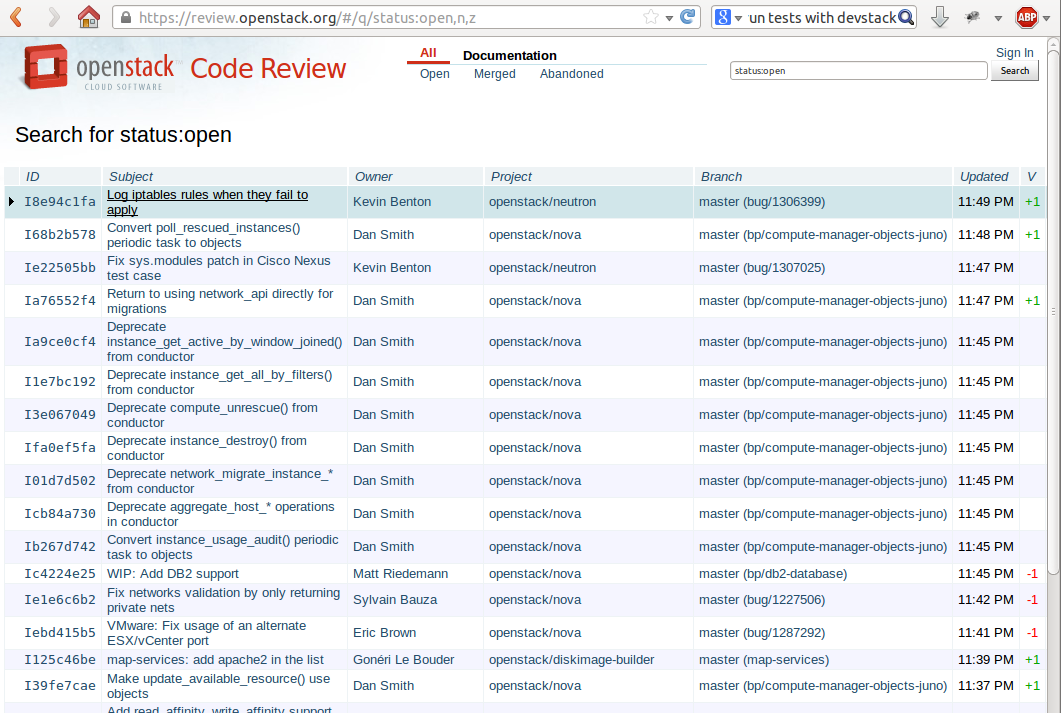Screen dimensions: 1061x713
Task: Open the Abandoned changes submenu
Action: click(571, 74)
